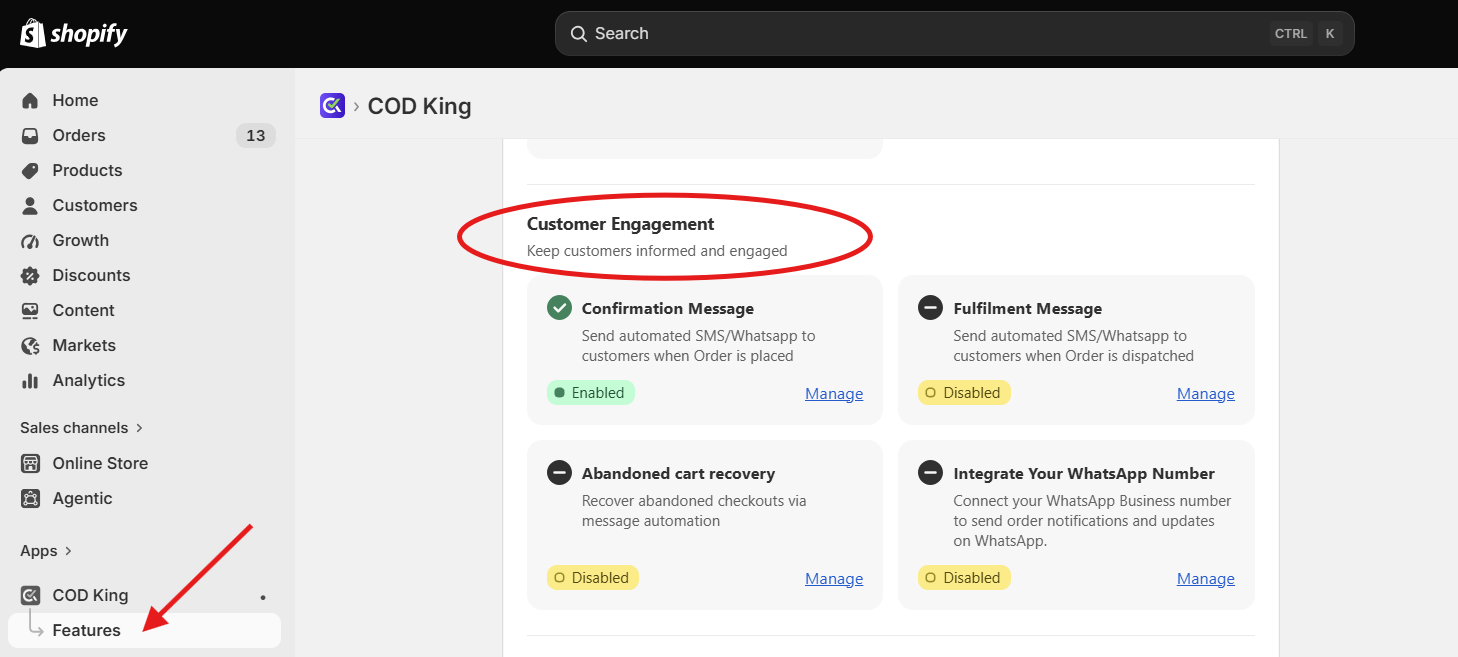Click the COD King sidebar app icon
This screenshot has height=657, width=1458.
(x=30, y=596)
